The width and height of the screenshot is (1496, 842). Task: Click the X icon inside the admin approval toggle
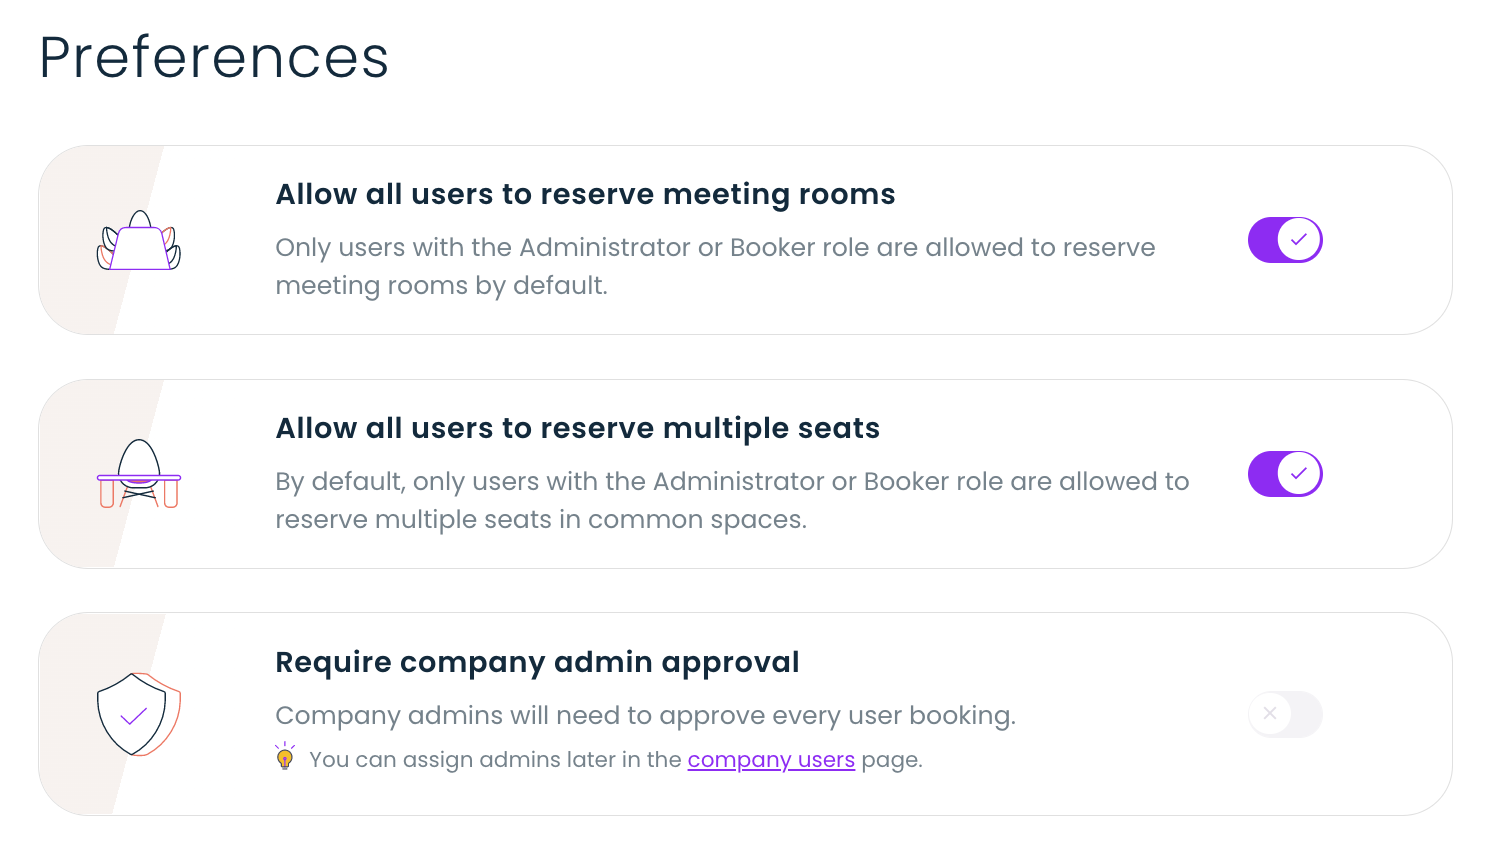pyautogui.click(x=1270, y=714)
